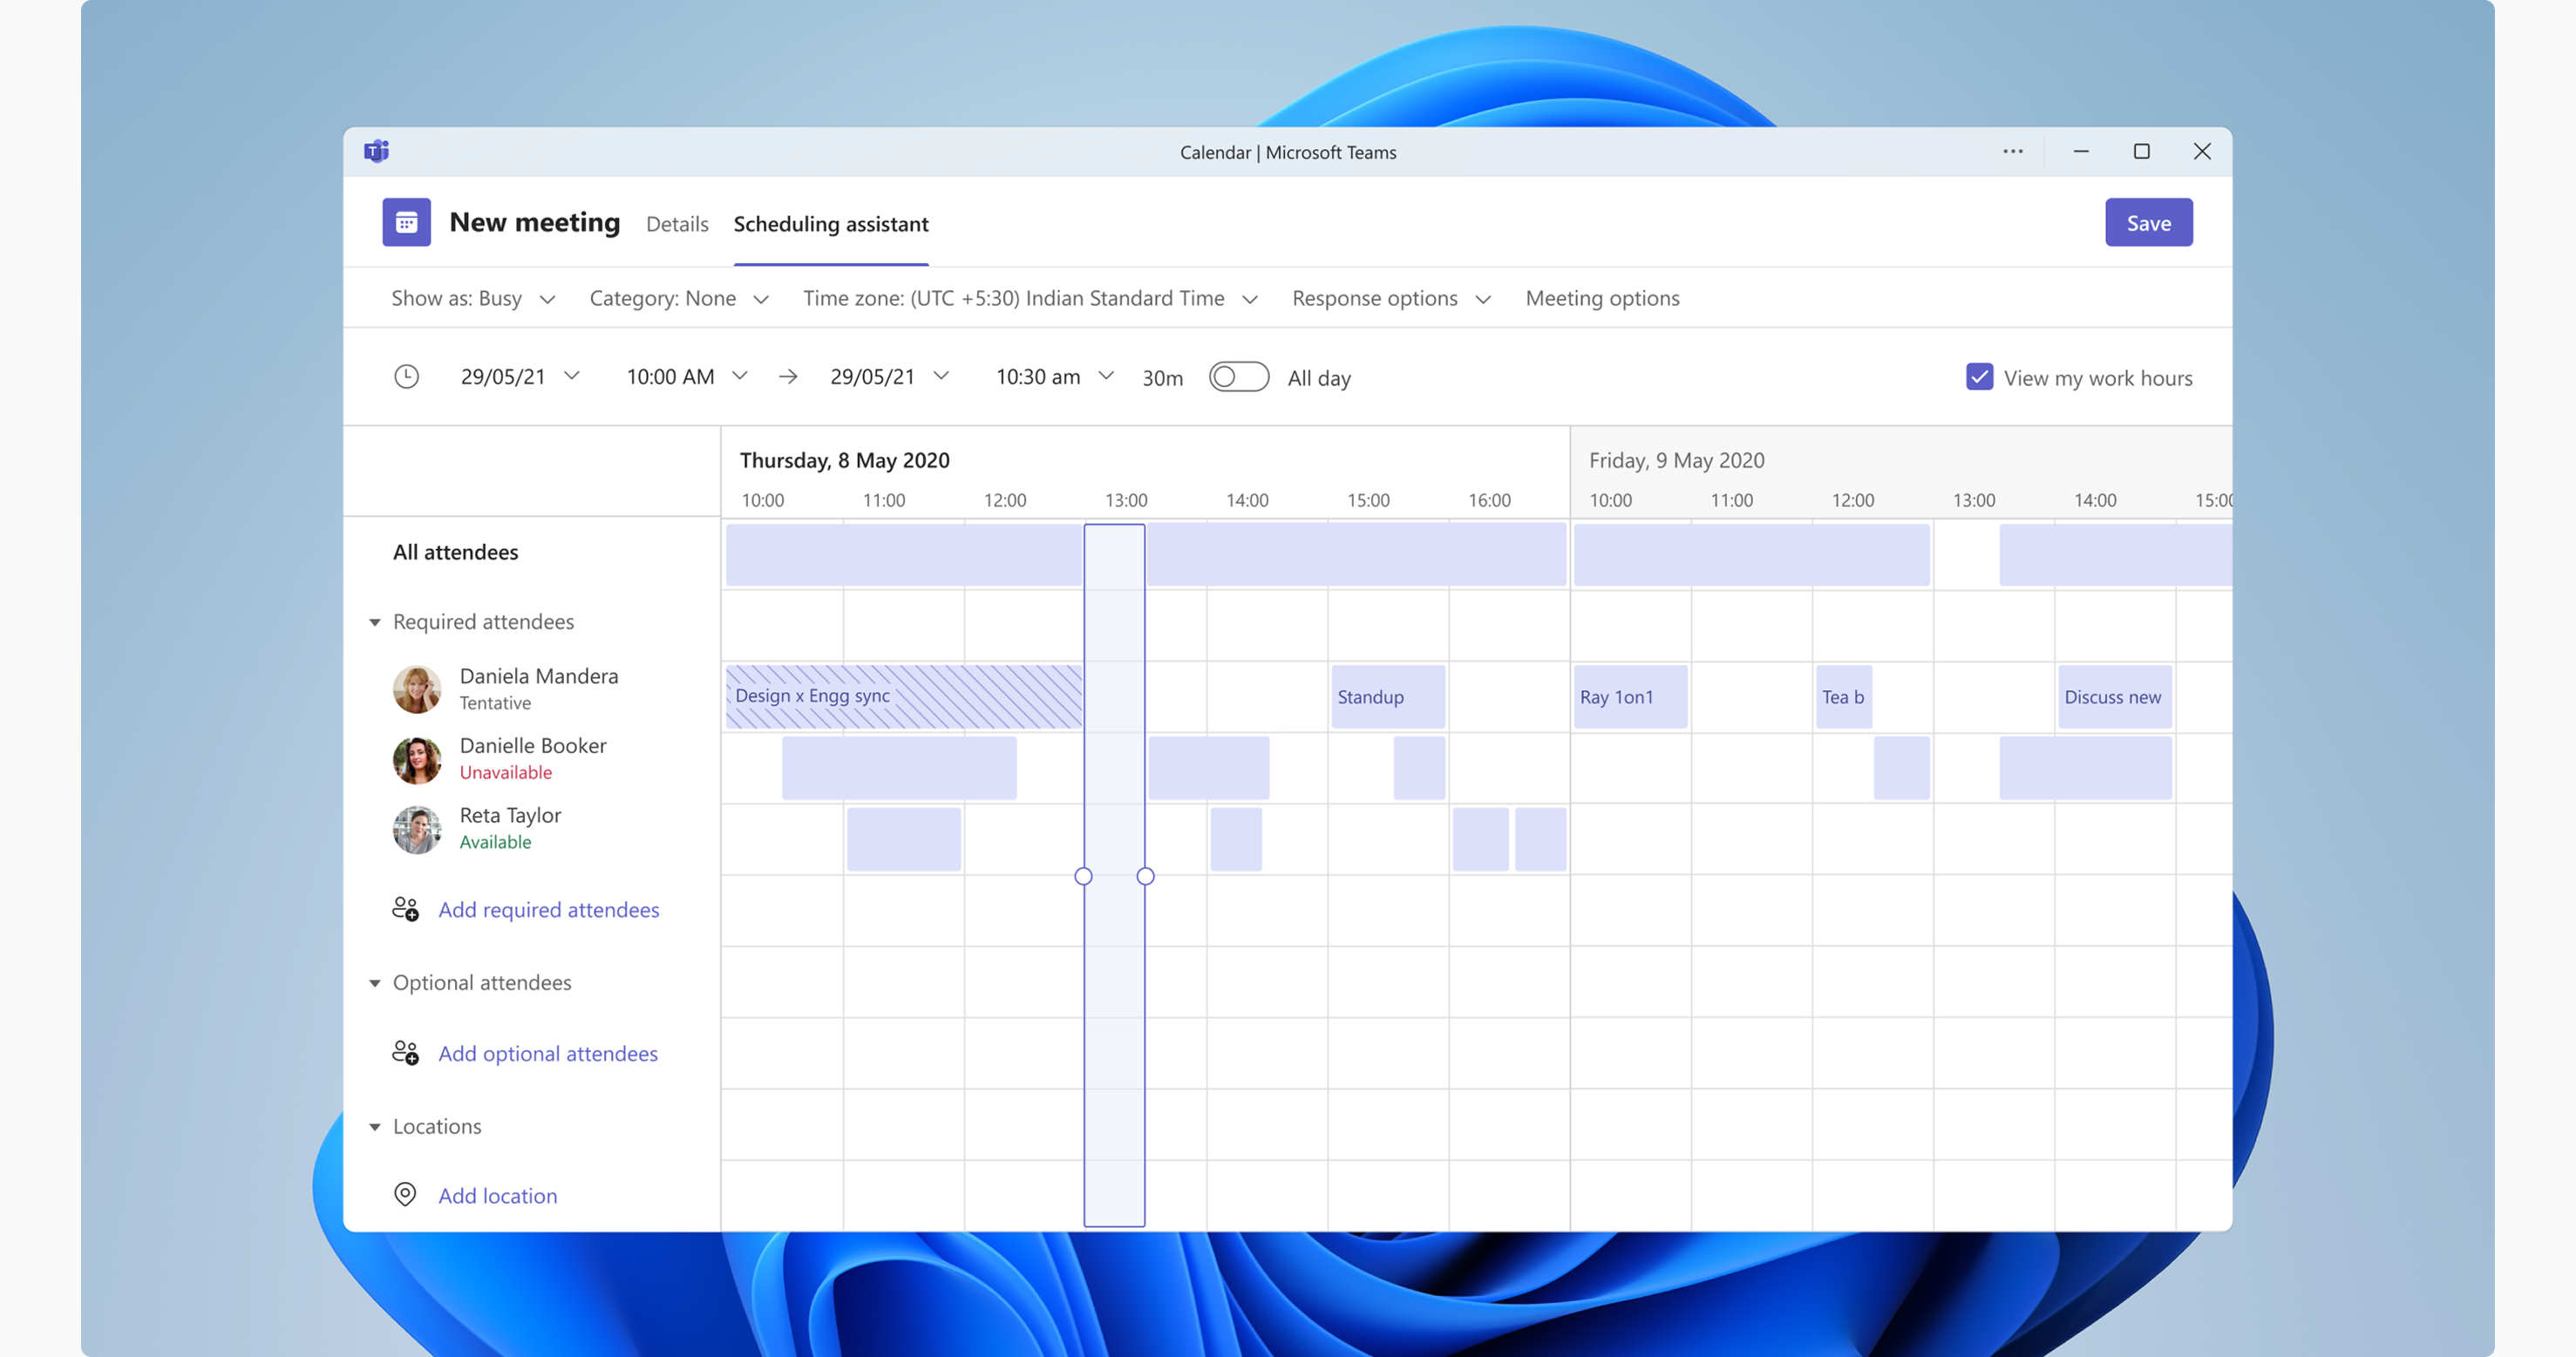Click Daniela Mandera attendee name
The height and width of the screenshot is (1357, 2576).
click(539, 676)
